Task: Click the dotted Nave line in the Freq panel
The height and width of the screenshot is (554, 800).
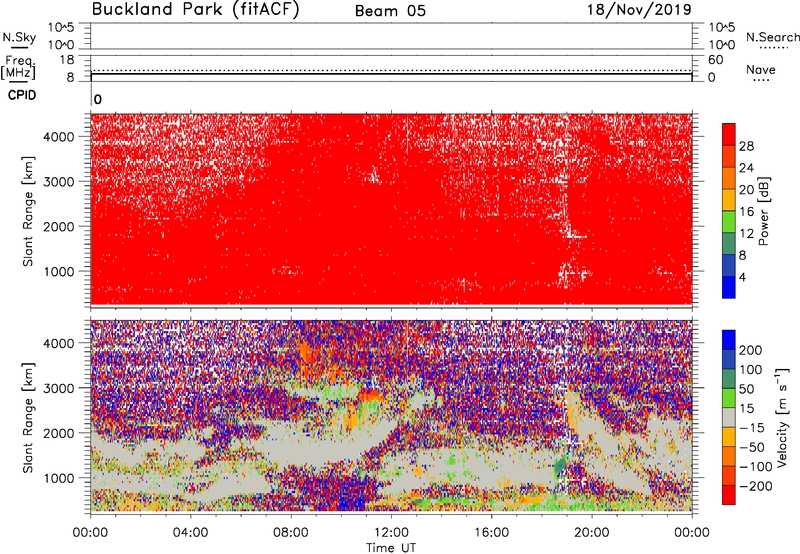Action: (391, 70)
